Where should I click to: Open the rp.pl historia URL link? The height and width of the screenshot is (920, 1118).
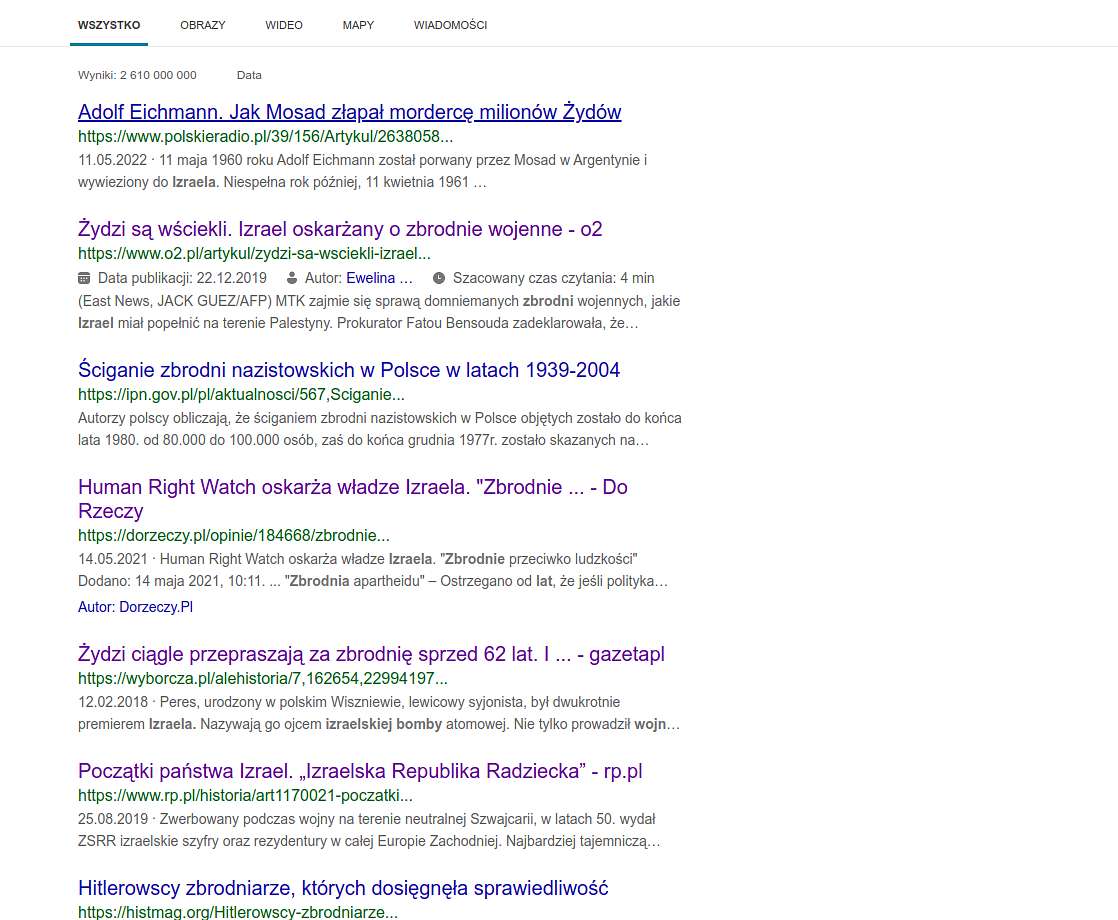click(x=245, y=795)
